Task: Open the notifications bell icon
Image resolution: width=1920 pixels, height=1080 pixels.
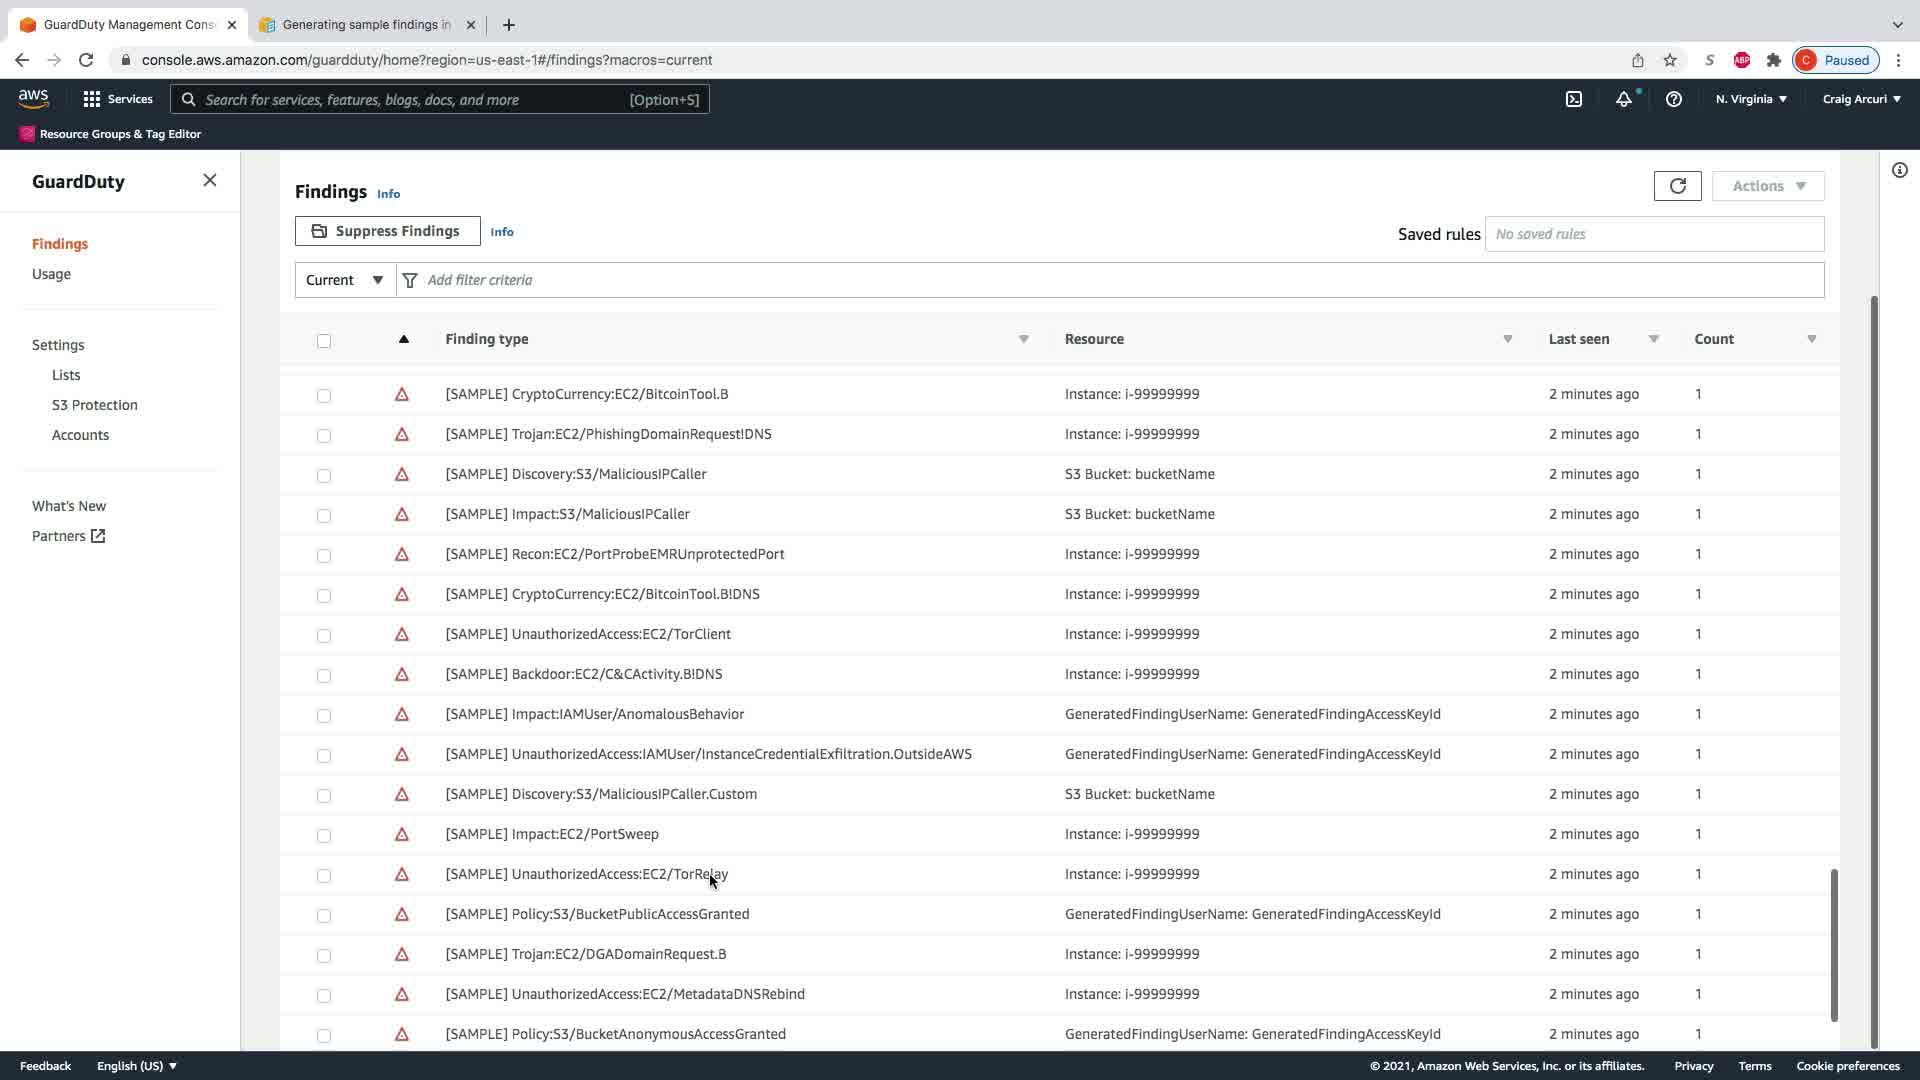Action: click(1623, 99)
